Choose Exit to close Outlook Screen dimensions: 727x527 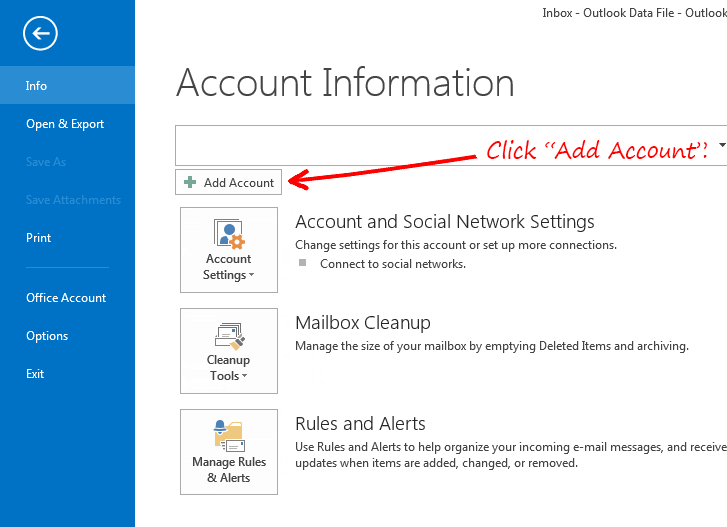(x=35, y=374)
